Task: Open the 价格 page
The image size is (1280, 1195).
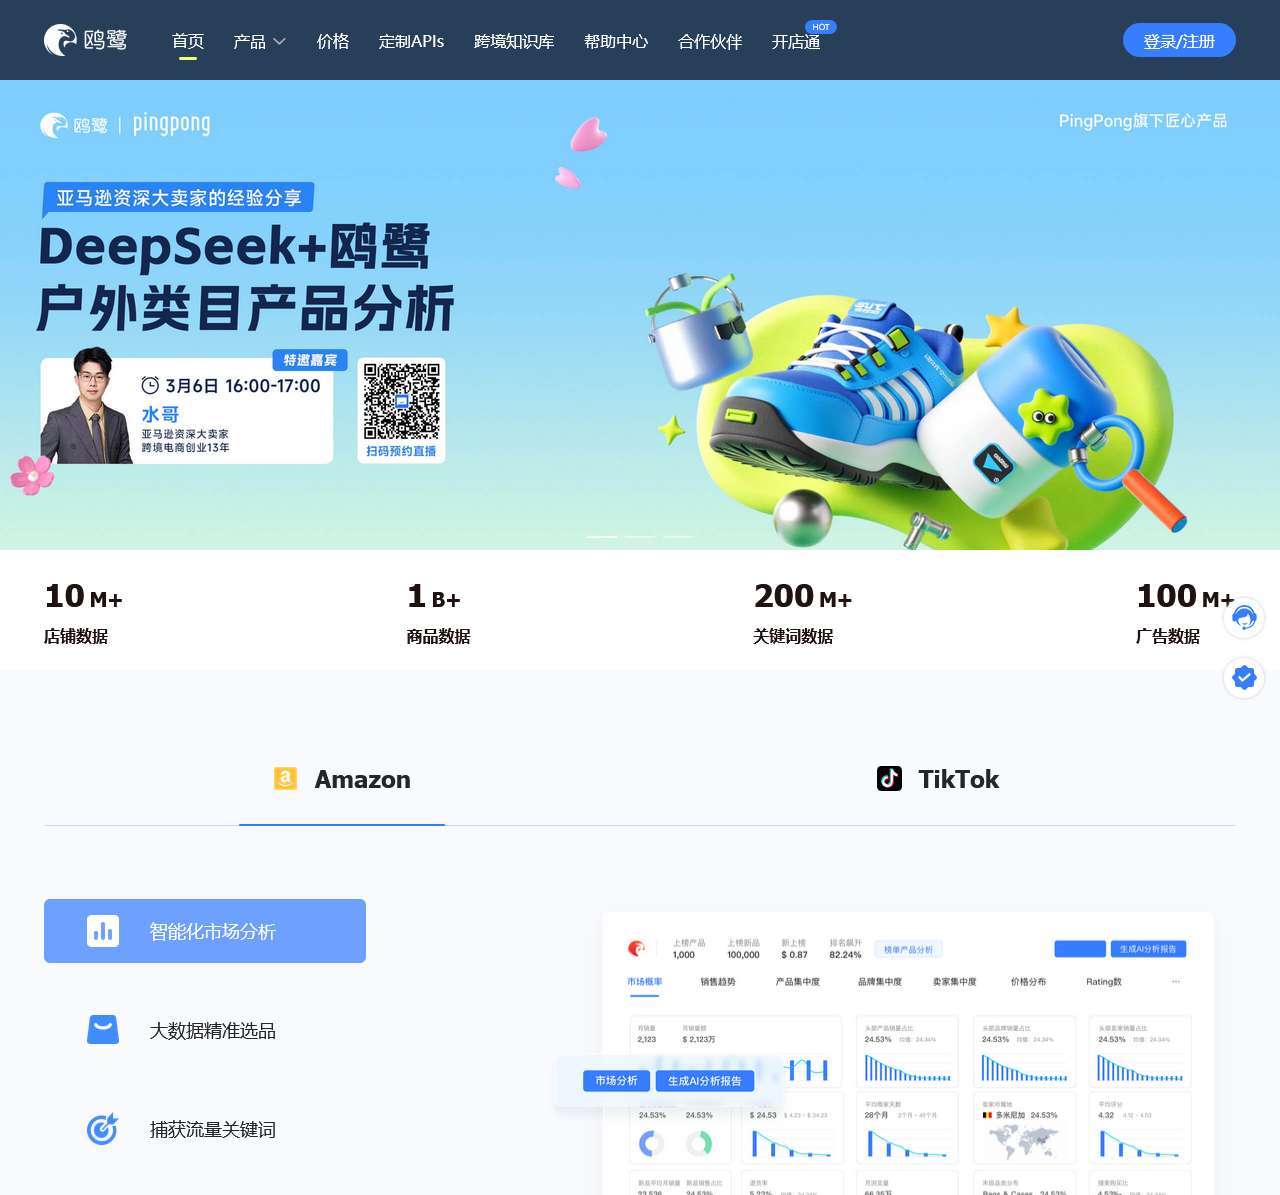Action: pos(333,41)
